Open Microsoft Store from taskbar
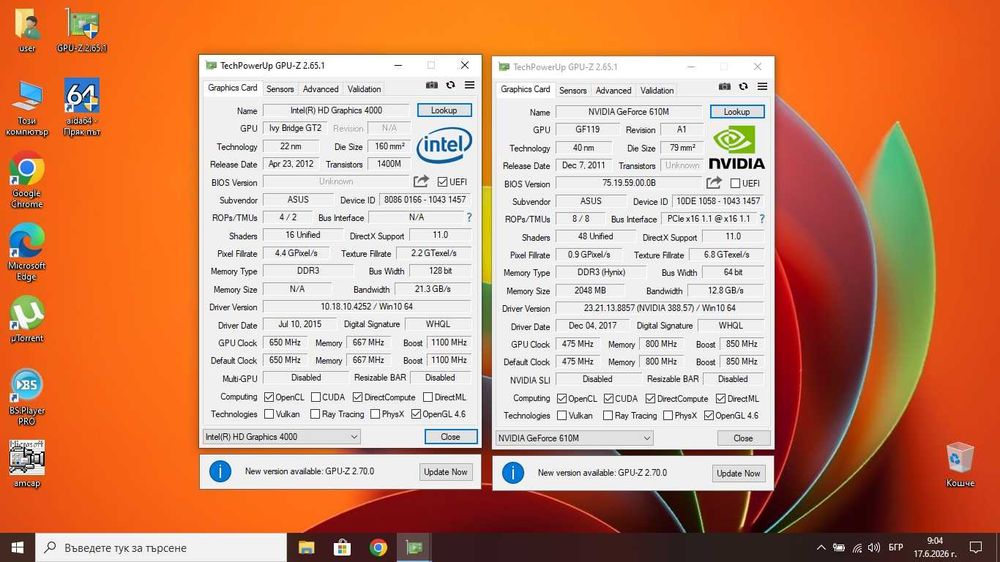 pyautogui.click(x=342, y=547)
